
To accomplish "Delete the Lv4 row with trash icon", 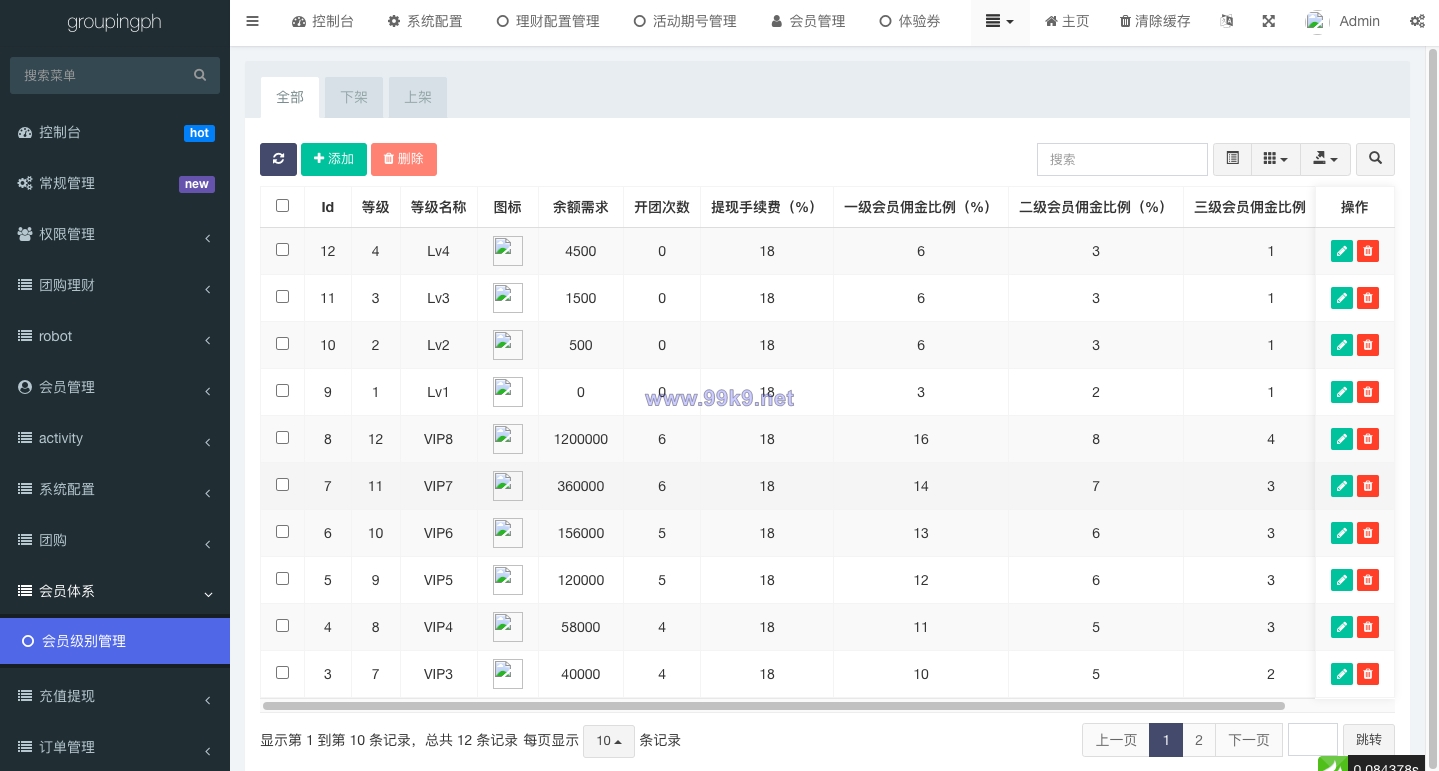I will coord(1368,251).
